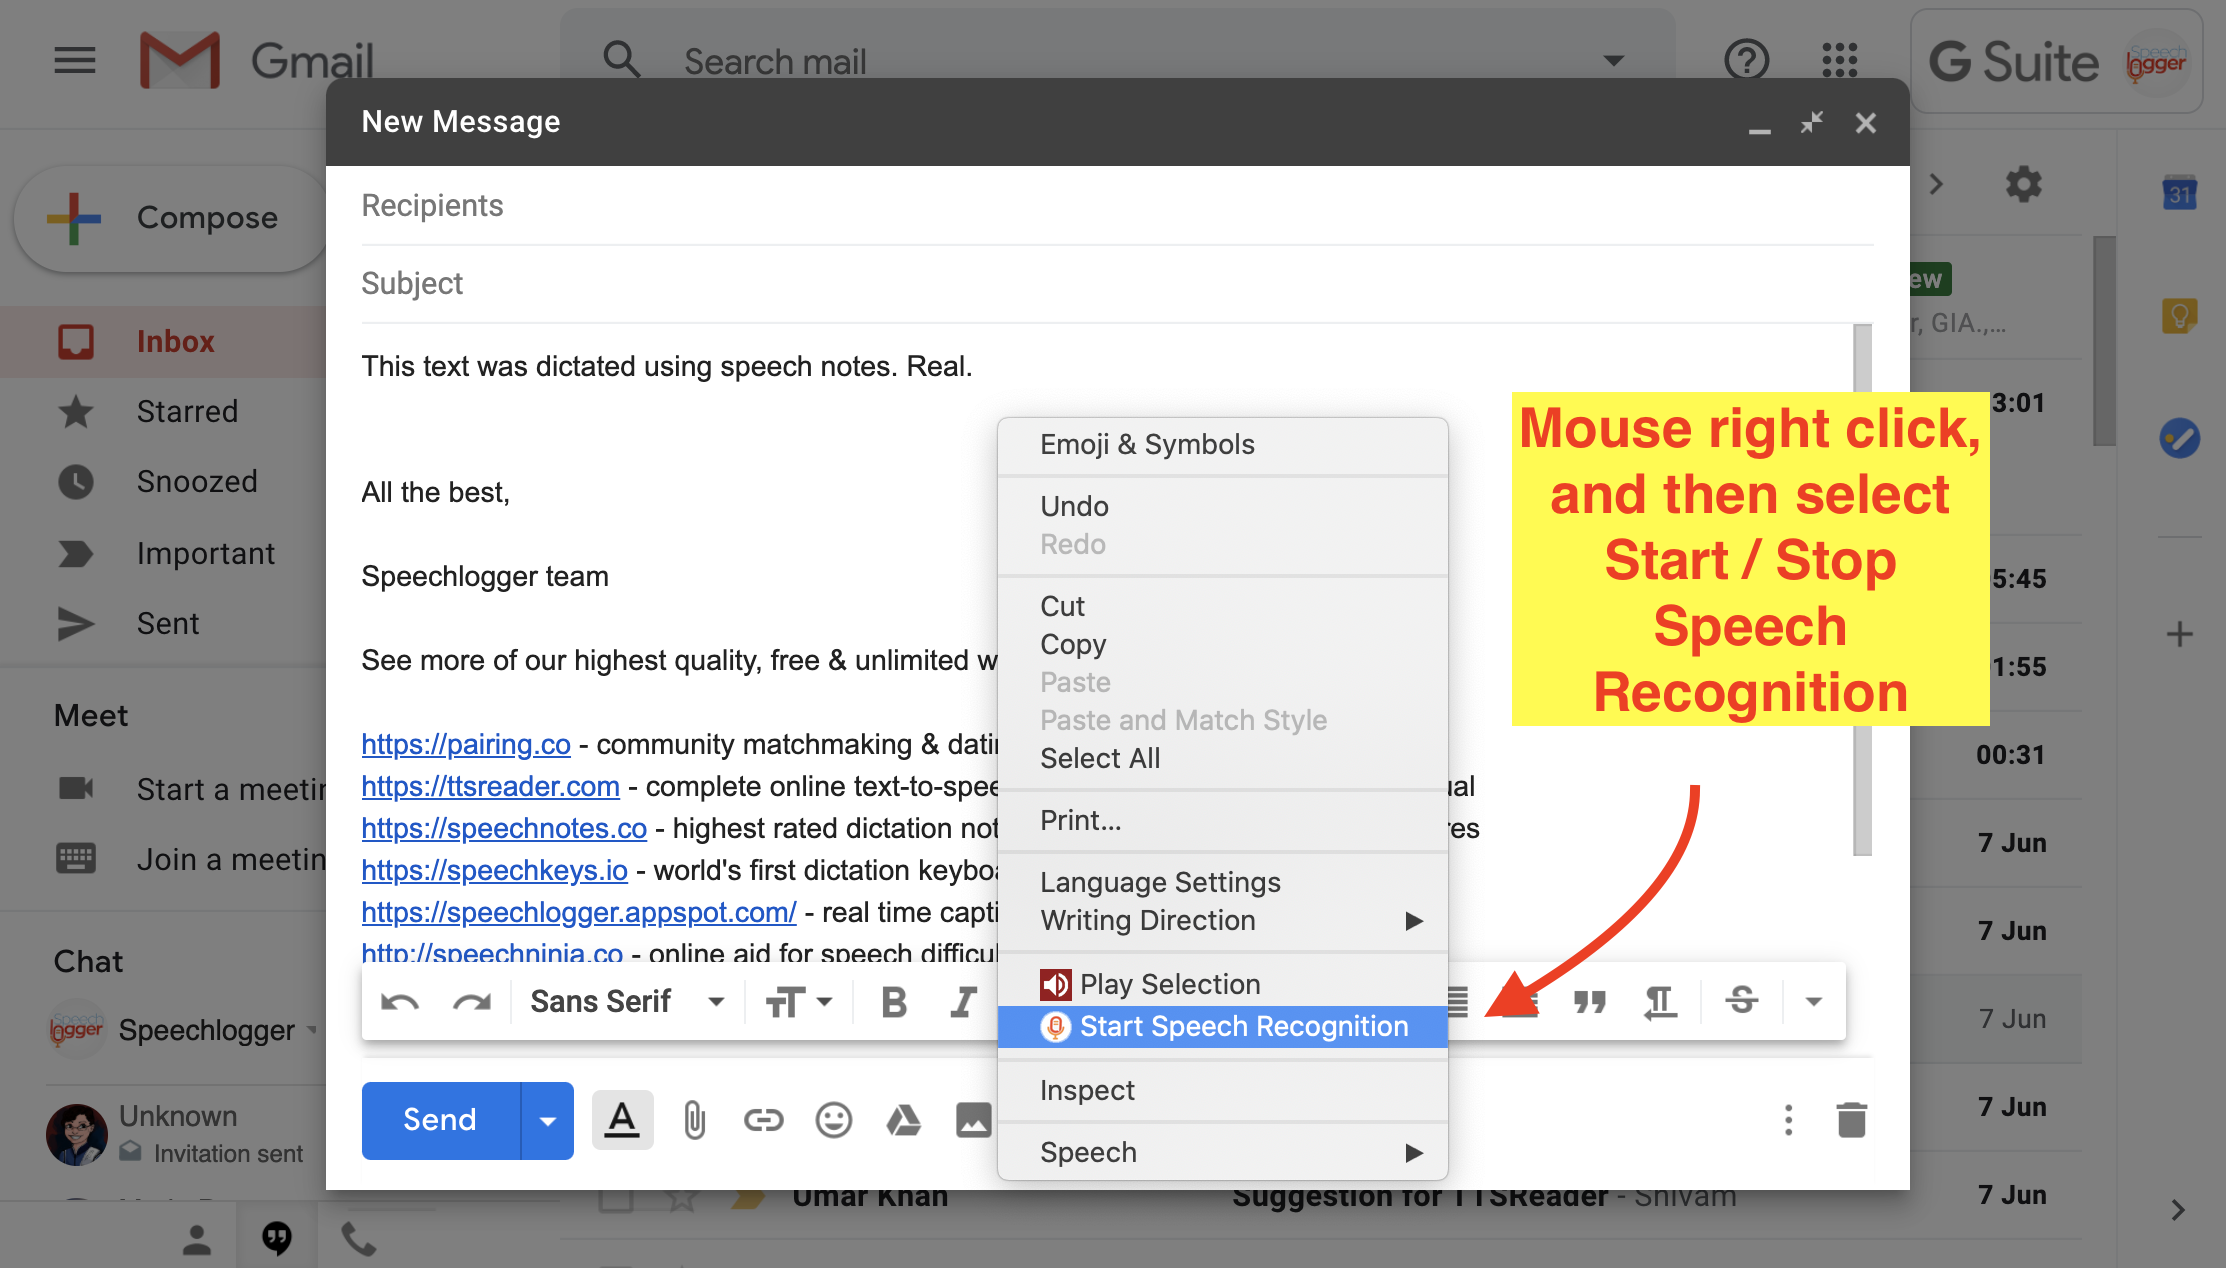Image resolution: width=2226 pixels, height=1268 pixels.
Task: Choose Play Selection from context menu
Action: point(1223,984)
